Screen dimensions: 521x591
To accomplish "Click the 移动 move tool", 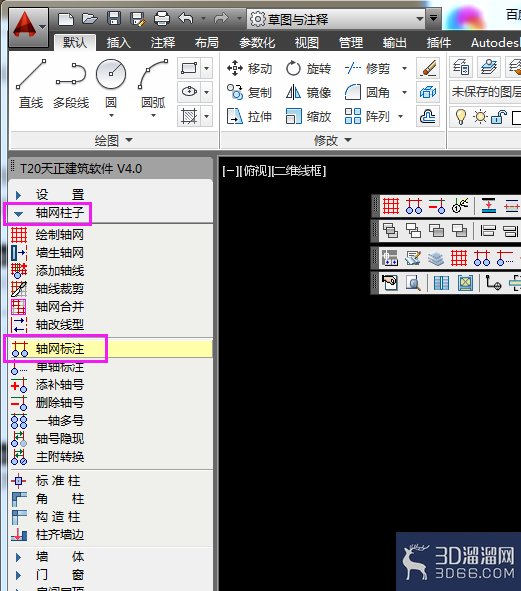I will [x=250, y=69].
